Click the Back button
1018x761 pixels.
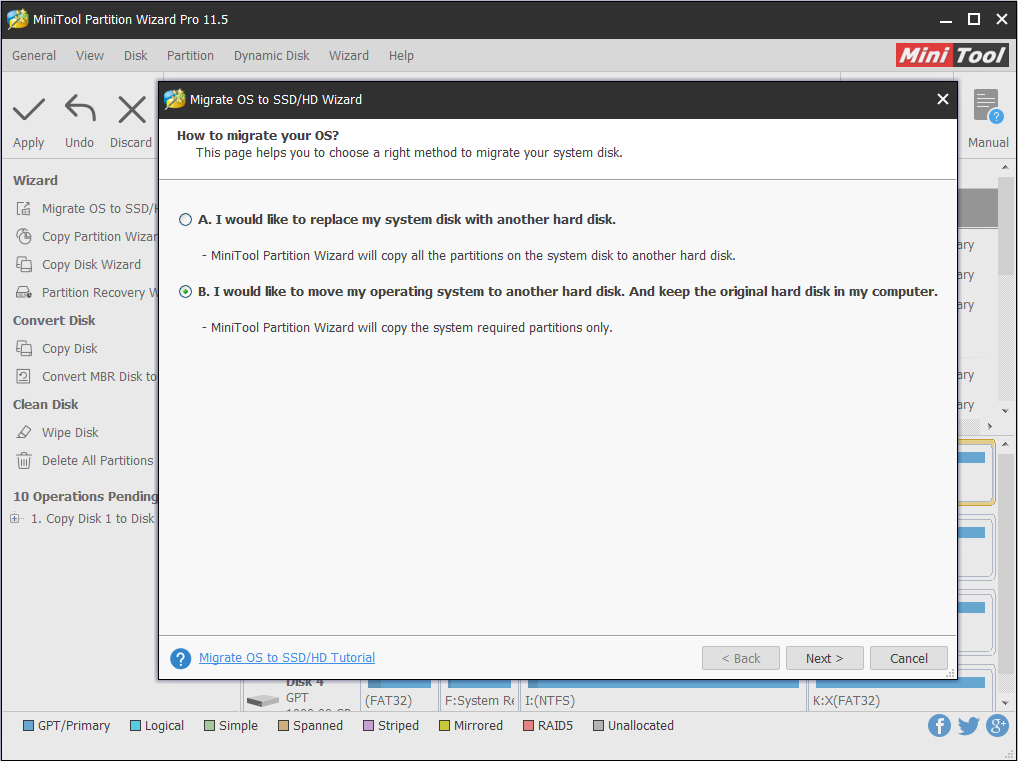coord(741,658)
